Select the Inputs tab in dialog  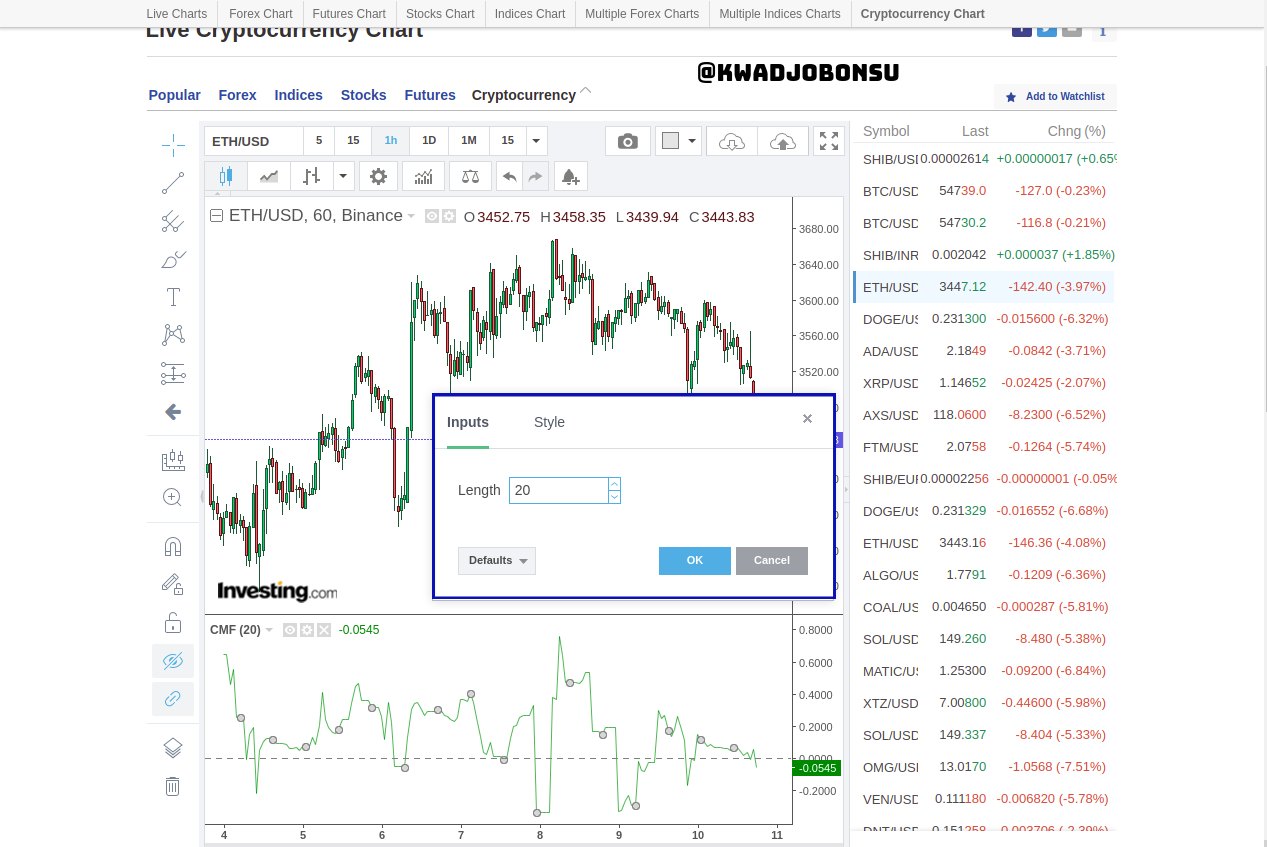click(468, 422)
